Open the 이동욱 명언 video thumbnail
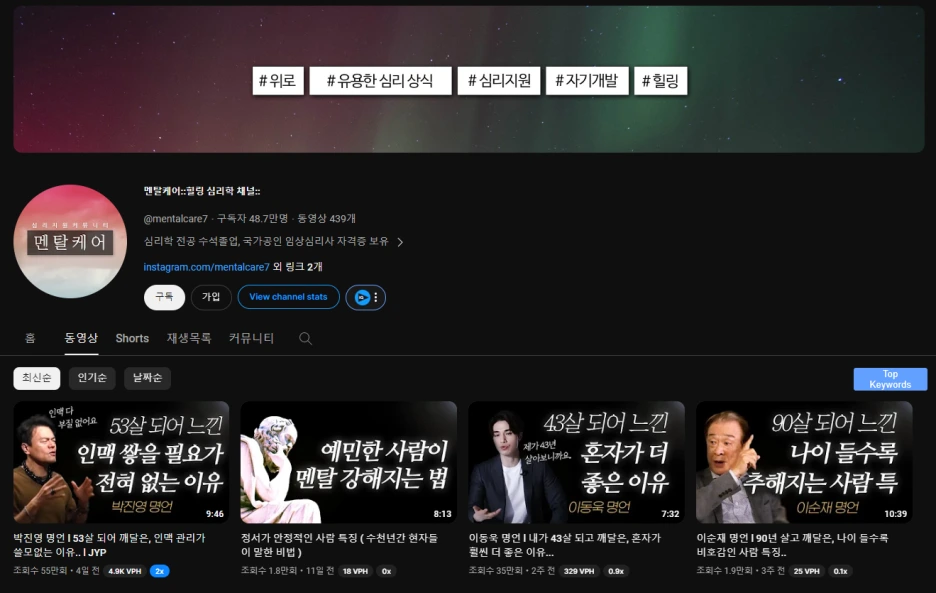This screenshot has height=593, width=936. 577,462
